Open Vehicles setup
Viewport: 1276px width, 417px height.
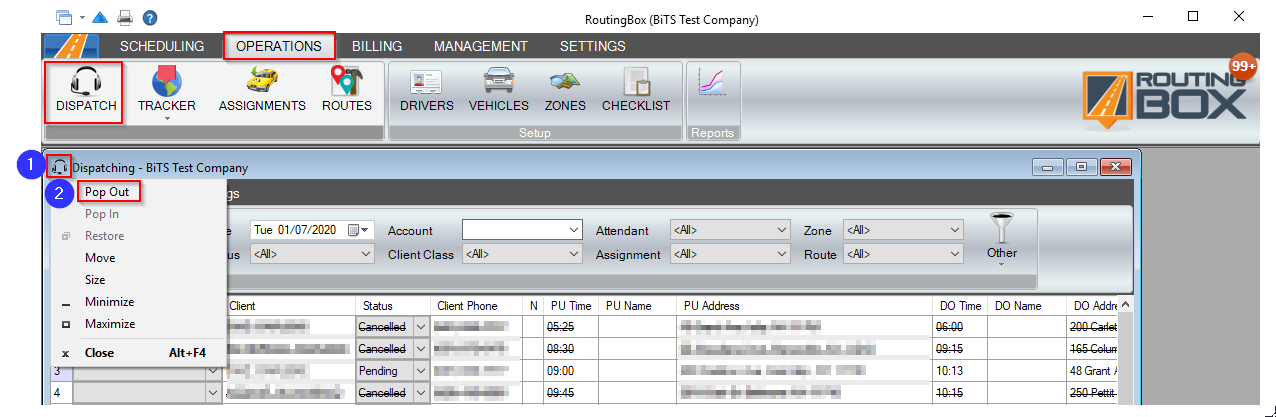[x=498, y=92]
